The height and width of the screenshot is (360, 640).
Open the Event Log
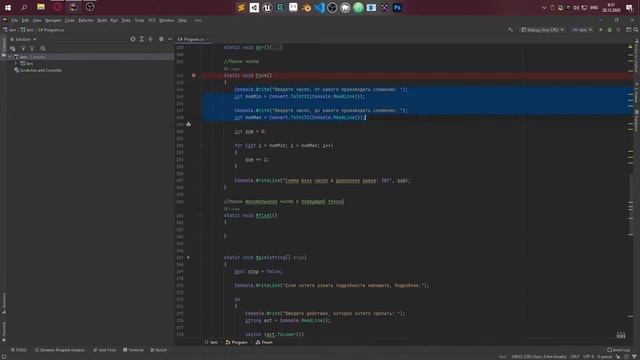[618, 350]
